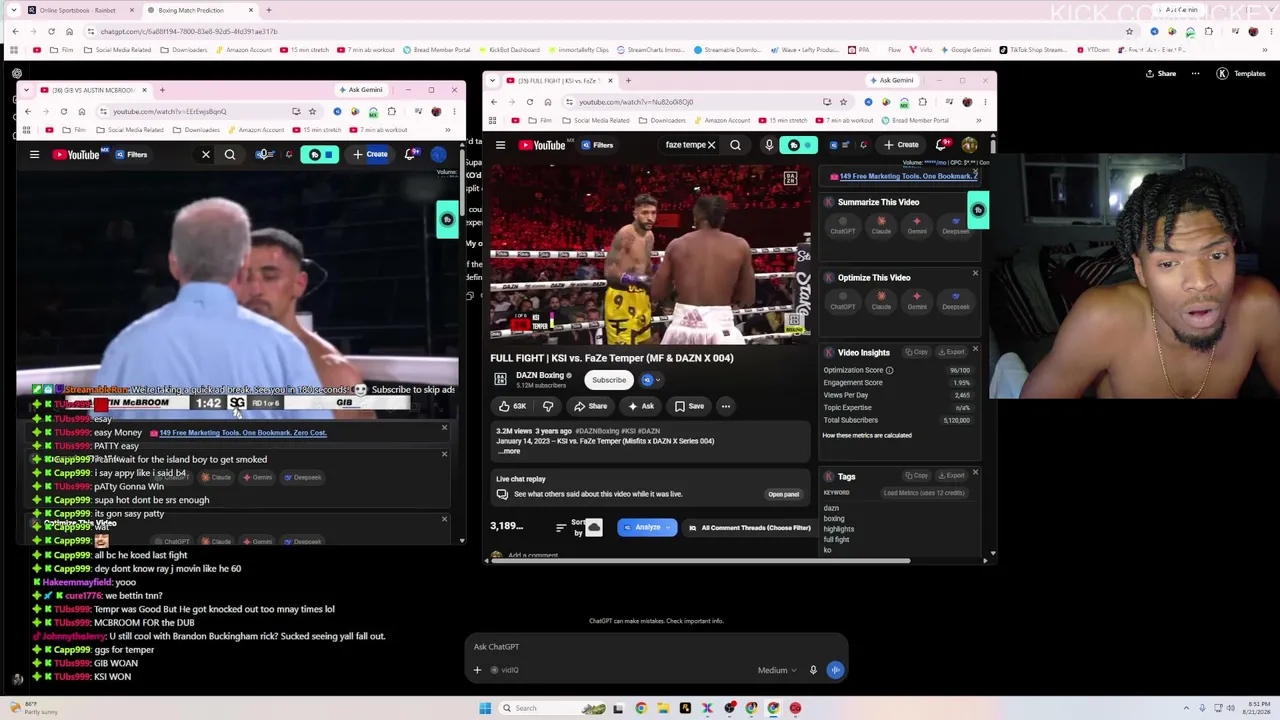Choose Deepseek under Optimize This Video

pyautogui.click(x=955, y=300)
